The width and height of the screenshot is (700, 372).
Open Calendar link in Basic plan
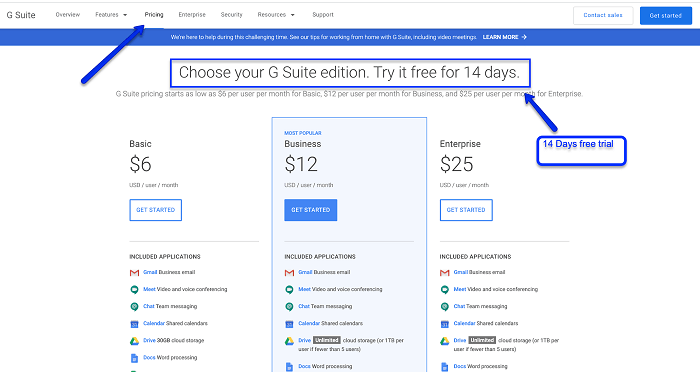tap(154, 323)
